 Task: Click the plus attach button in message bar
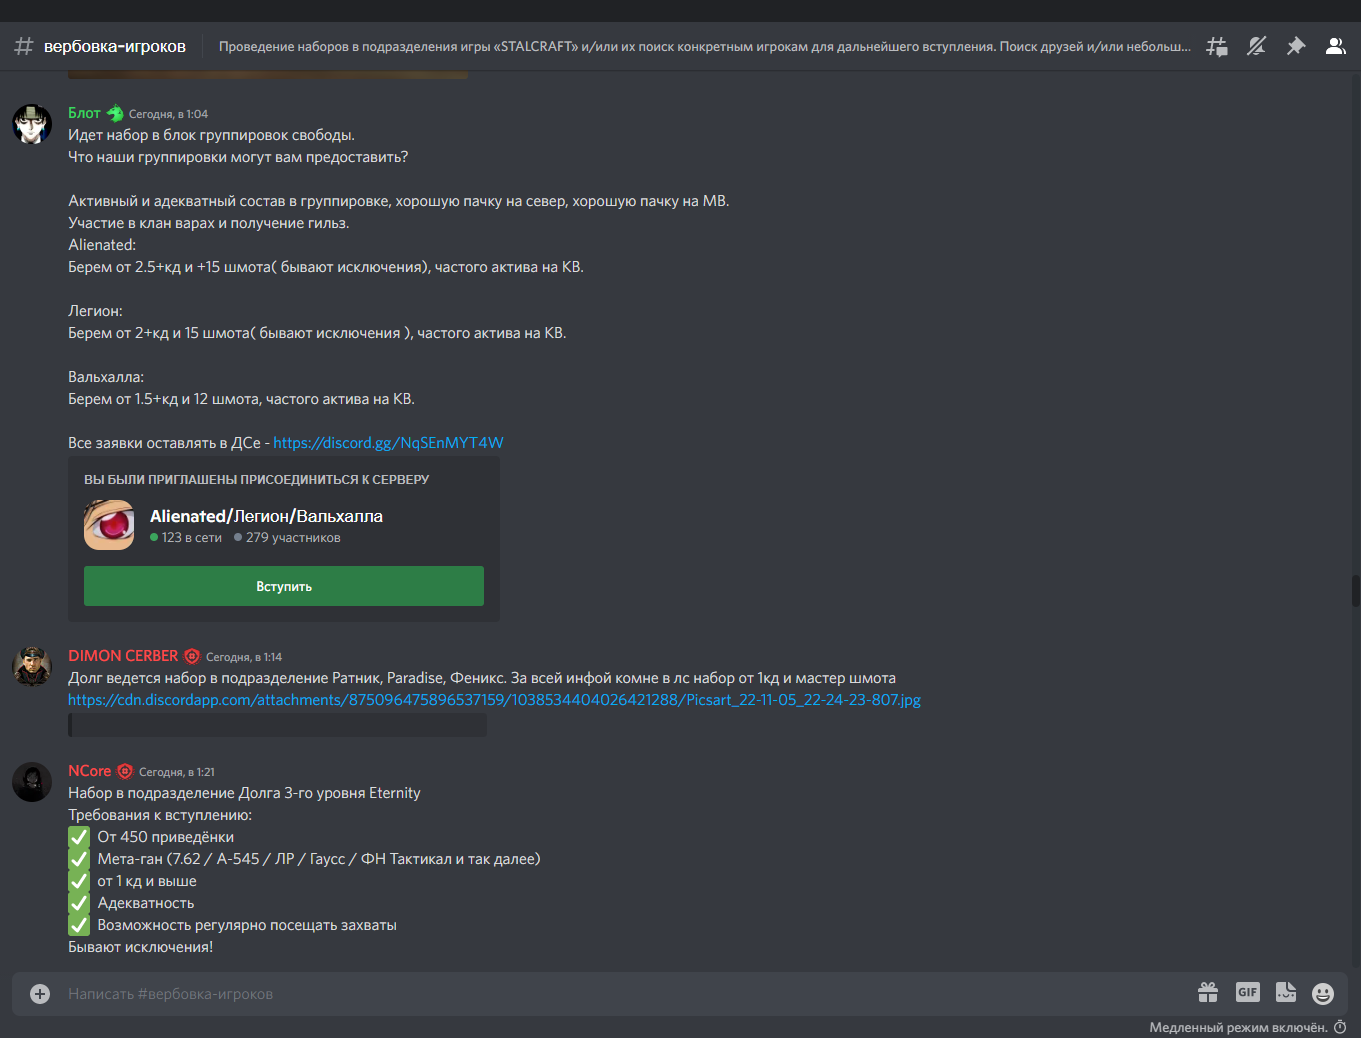tap(40, 994)
